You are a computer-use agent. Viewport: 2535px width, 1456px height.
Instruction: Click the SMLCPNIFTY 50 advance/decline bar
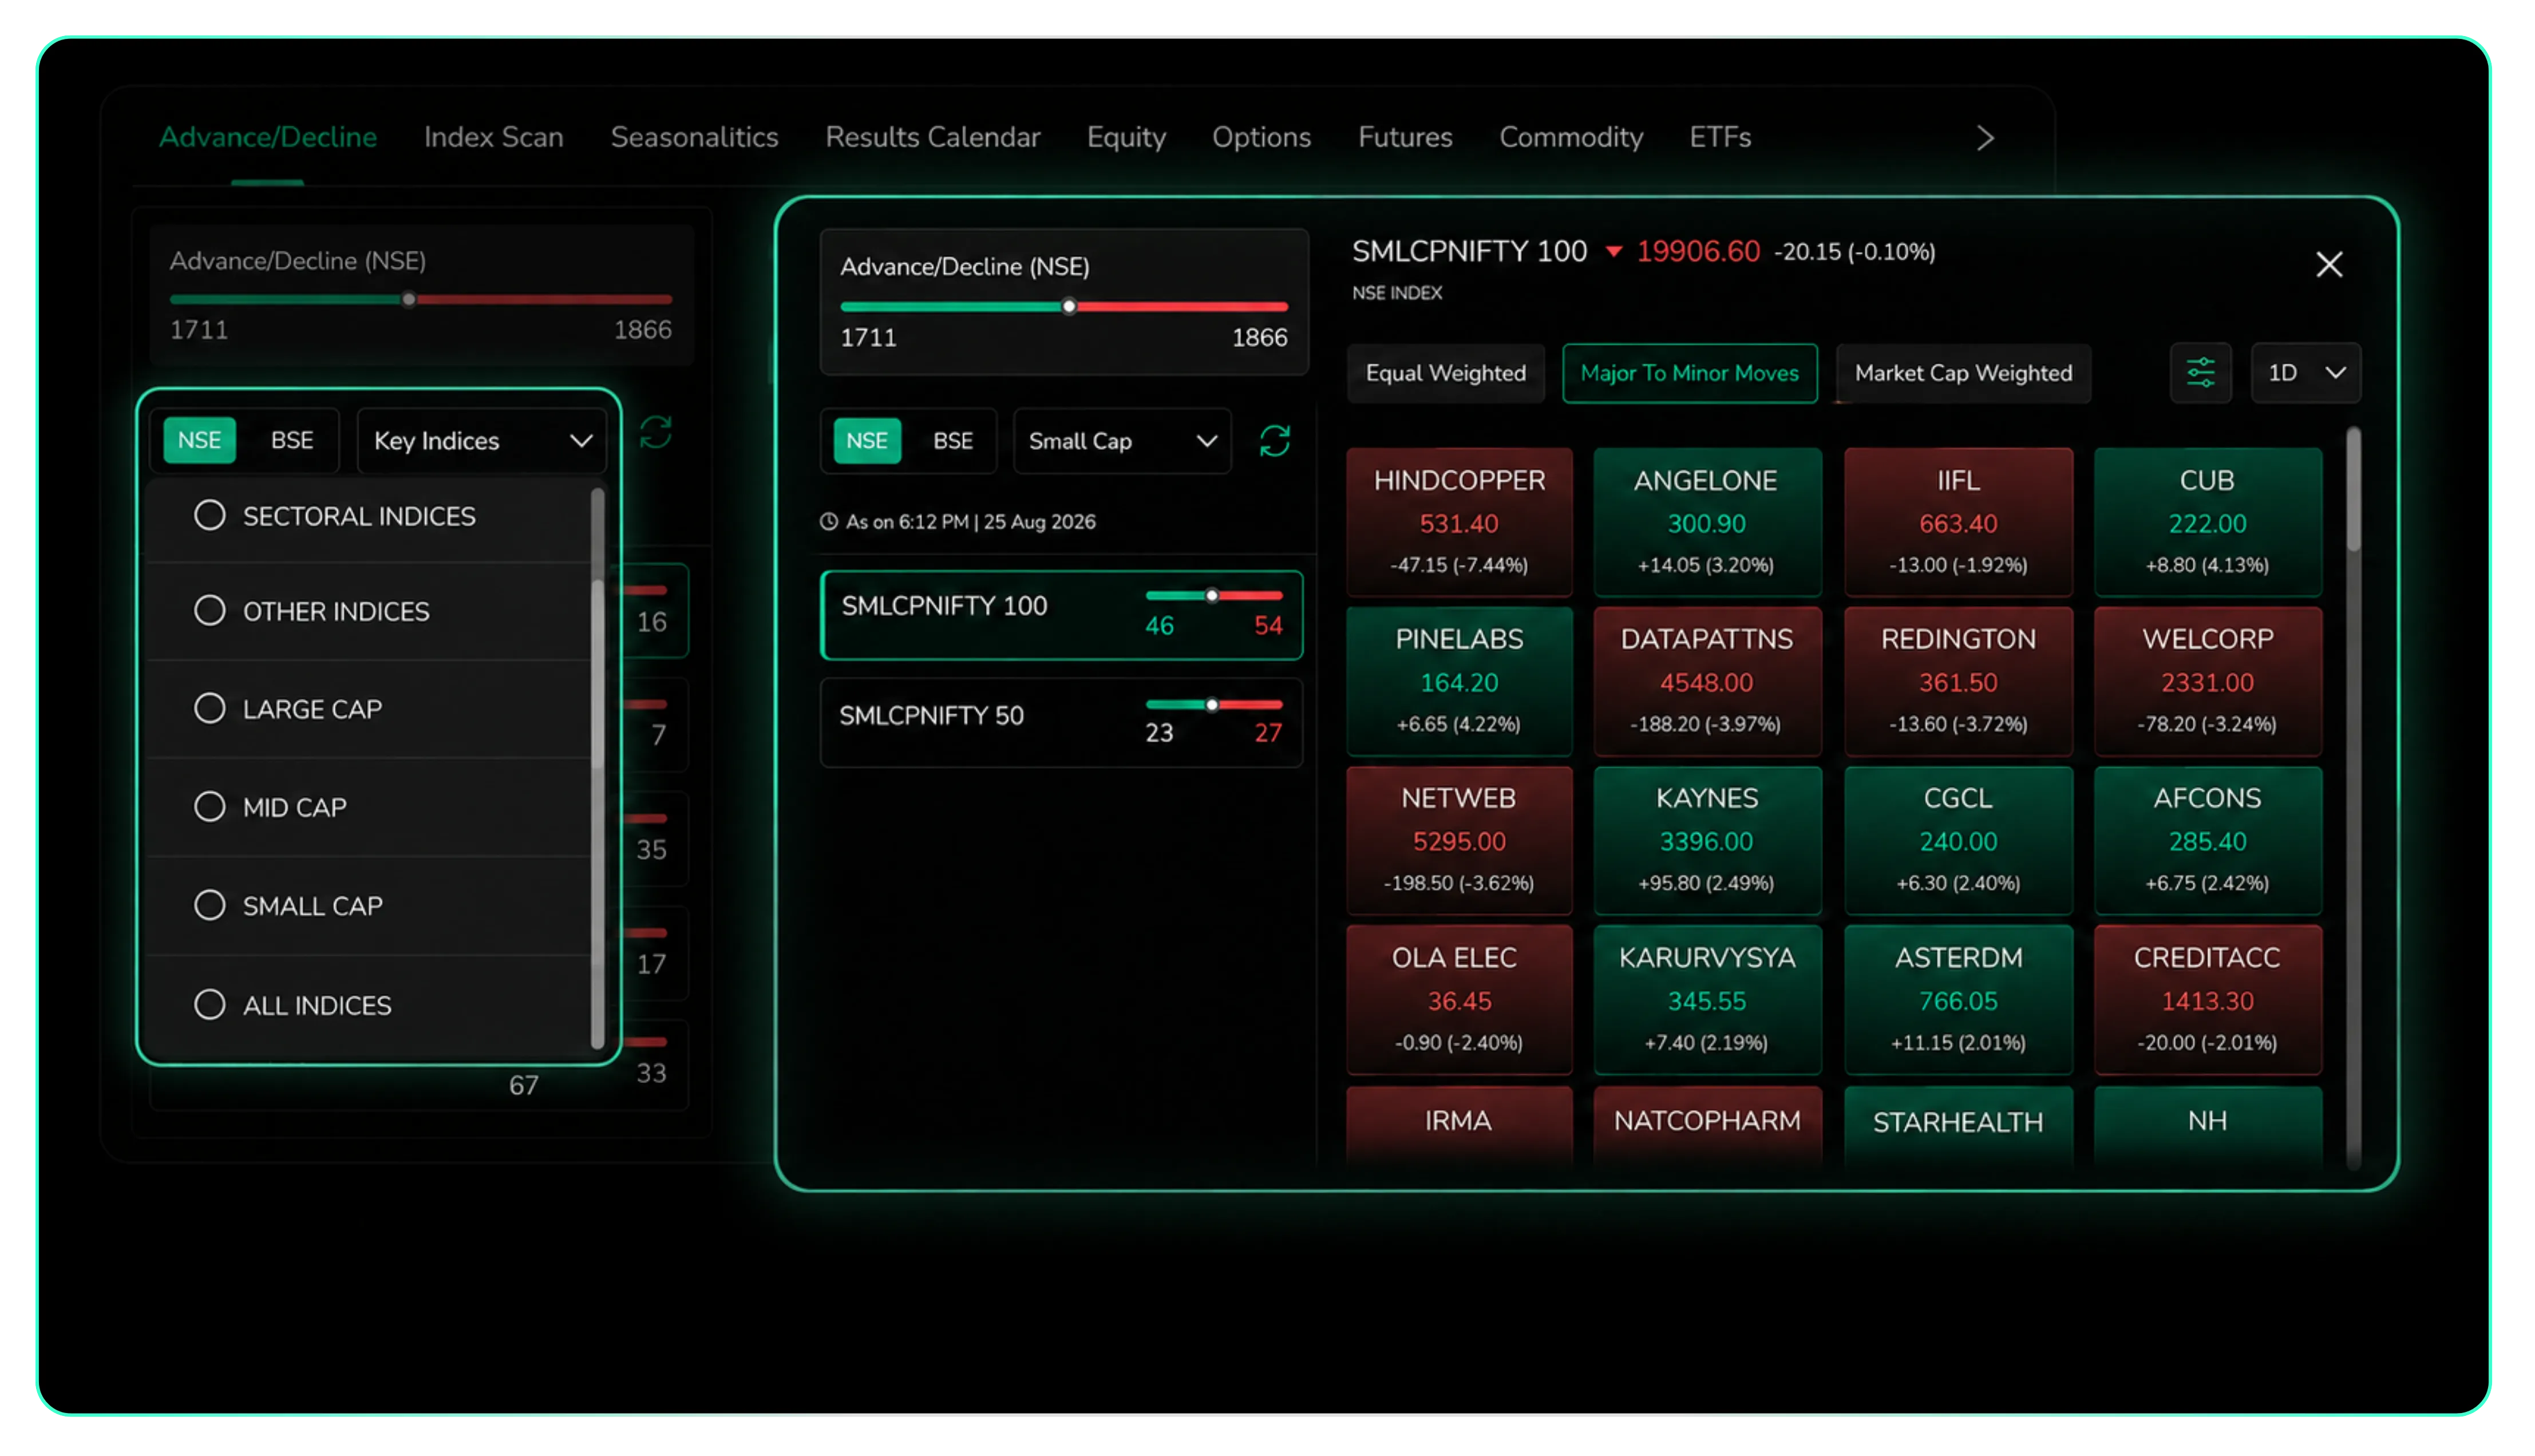point(1213,704)
